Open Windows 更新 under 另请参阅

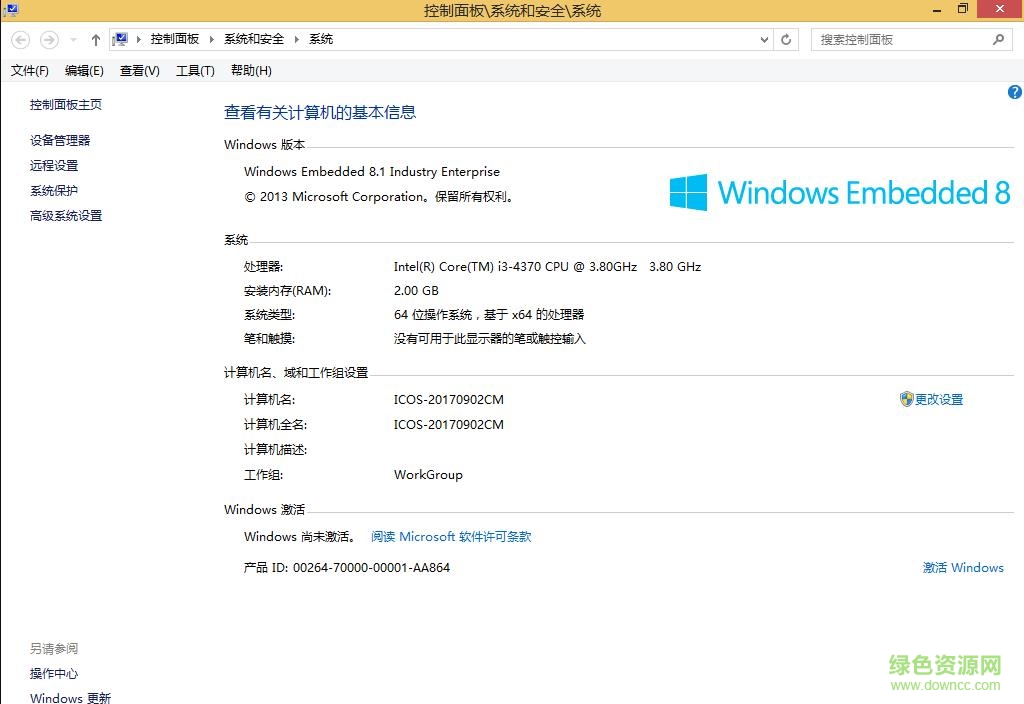pos(70,697)
